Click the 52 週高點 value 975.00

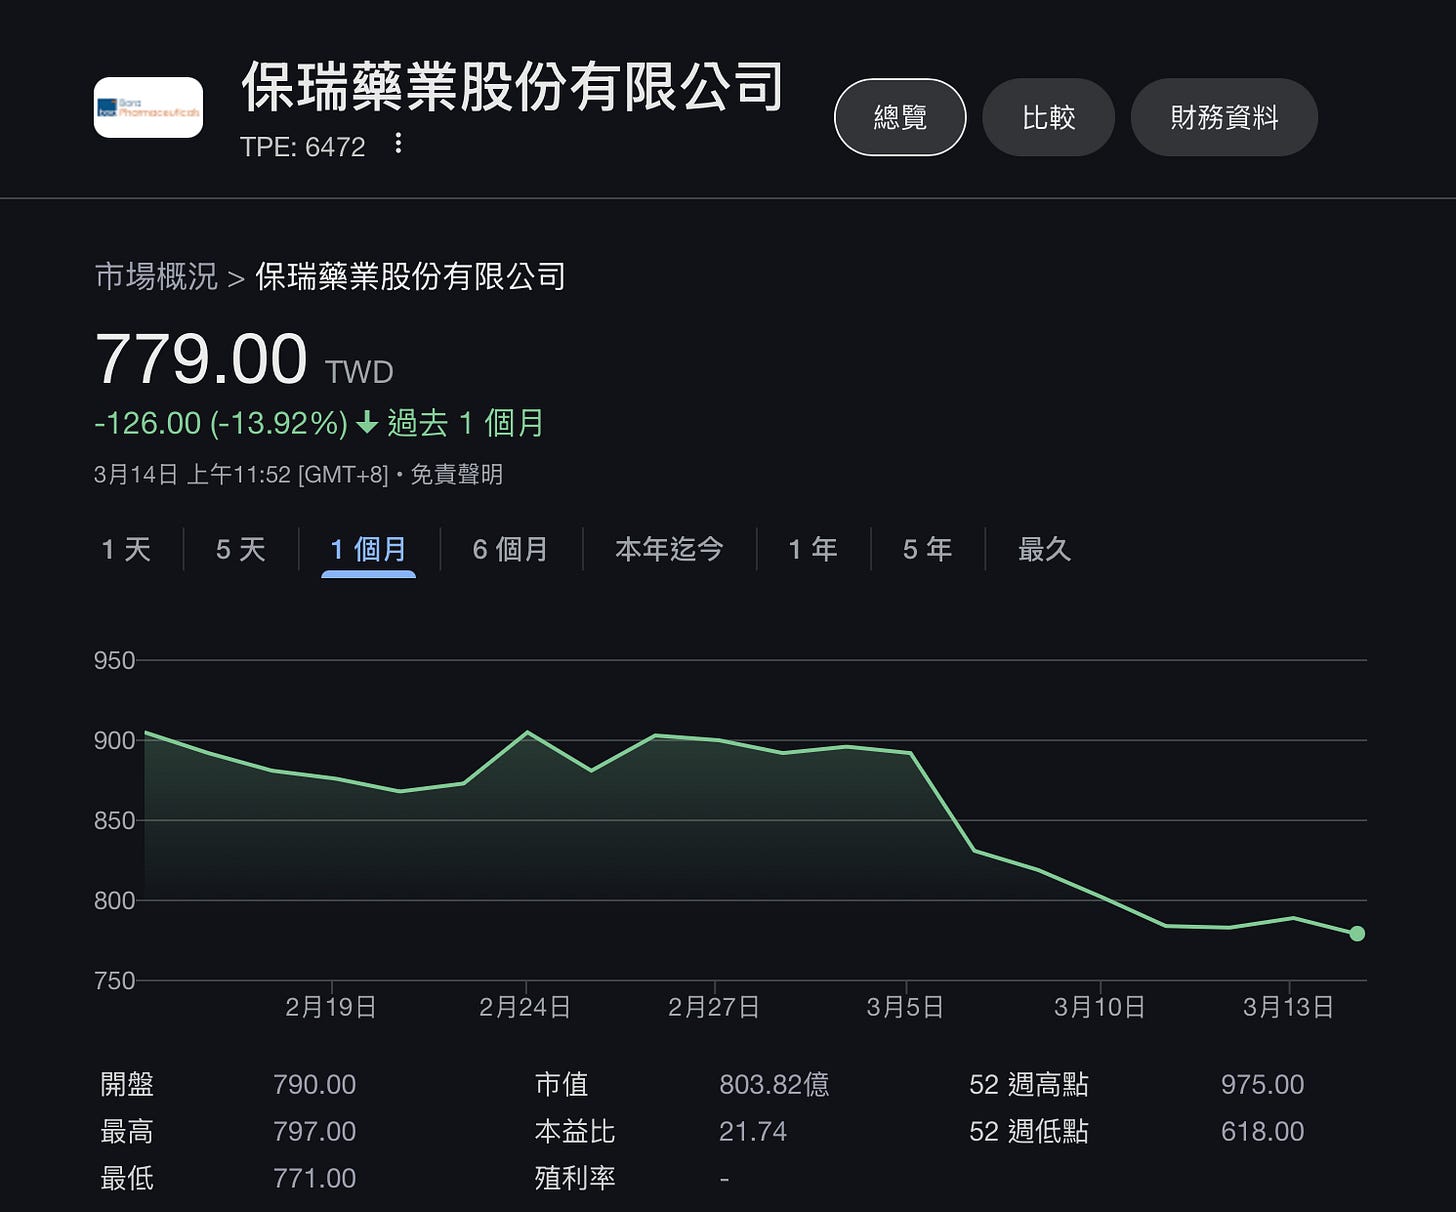pyautogui.click(x=1262, y=1085)
